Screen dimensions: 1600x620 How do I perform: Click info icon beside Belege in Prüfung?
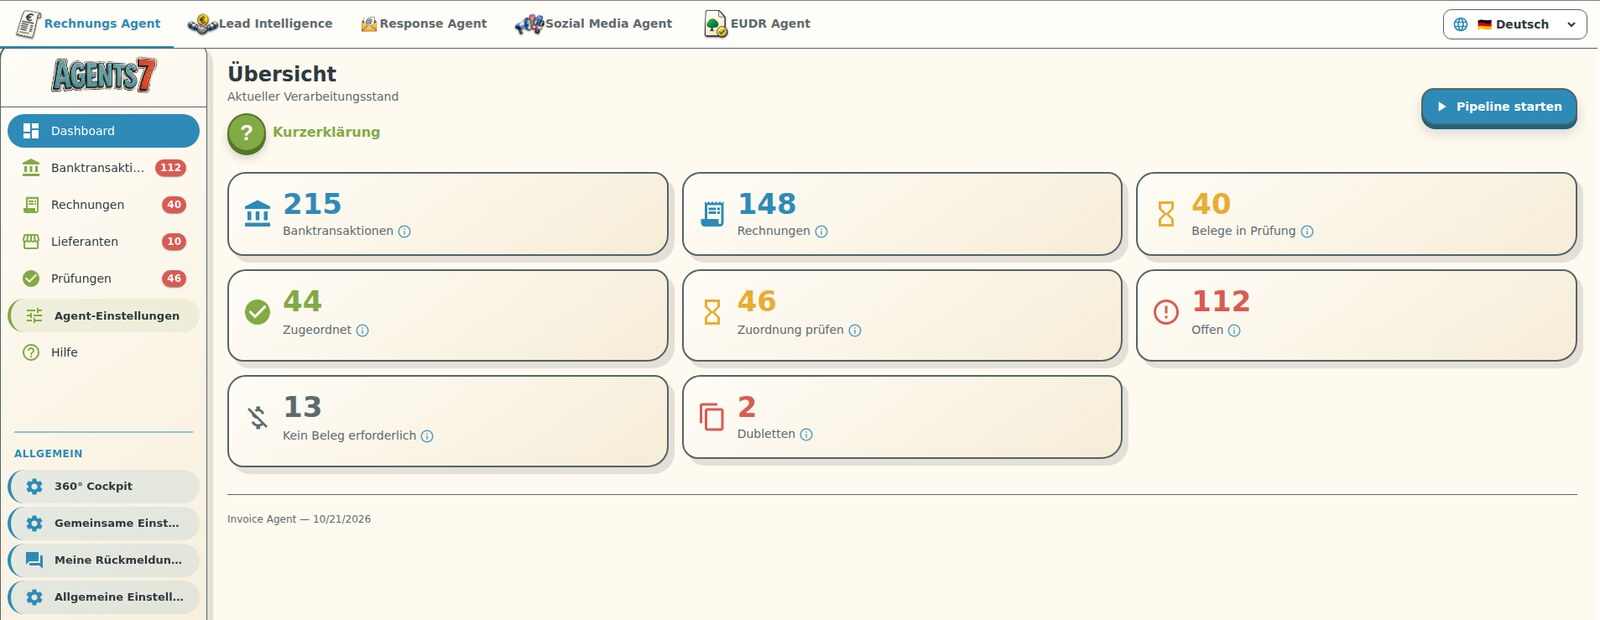(1307, 232)
